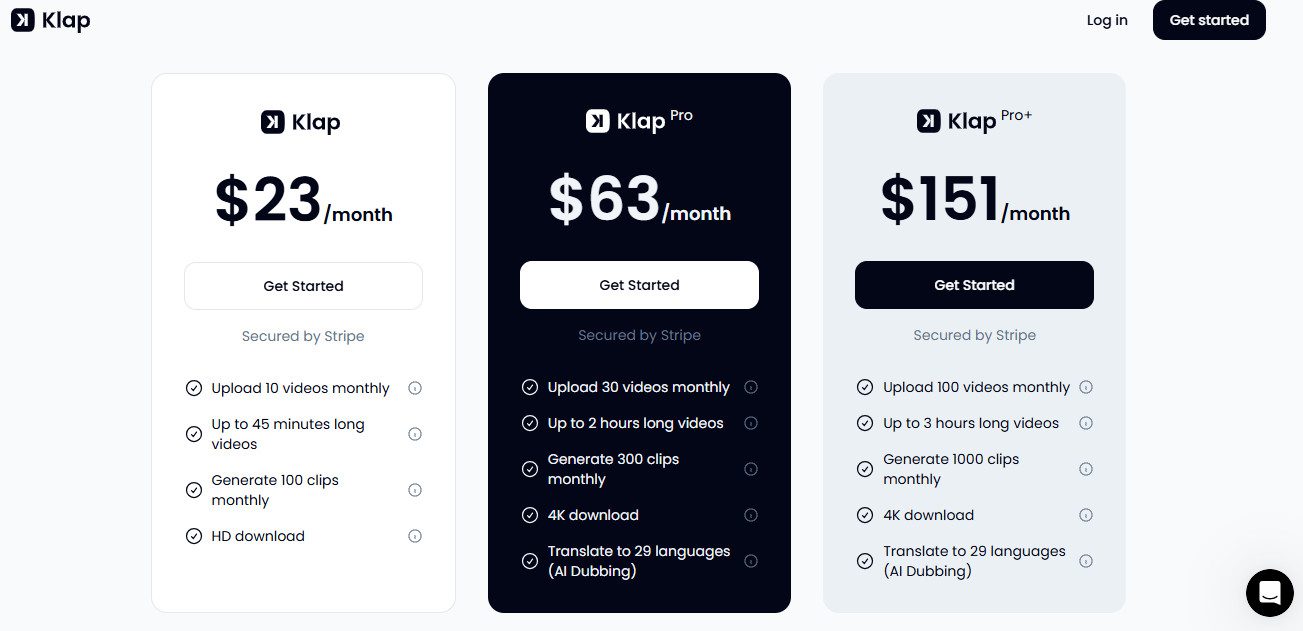Image resolution: width=1303 pixels, height=631 pixels.
Task: Click 'Get started' in the top right corner
Action: 1209,19
